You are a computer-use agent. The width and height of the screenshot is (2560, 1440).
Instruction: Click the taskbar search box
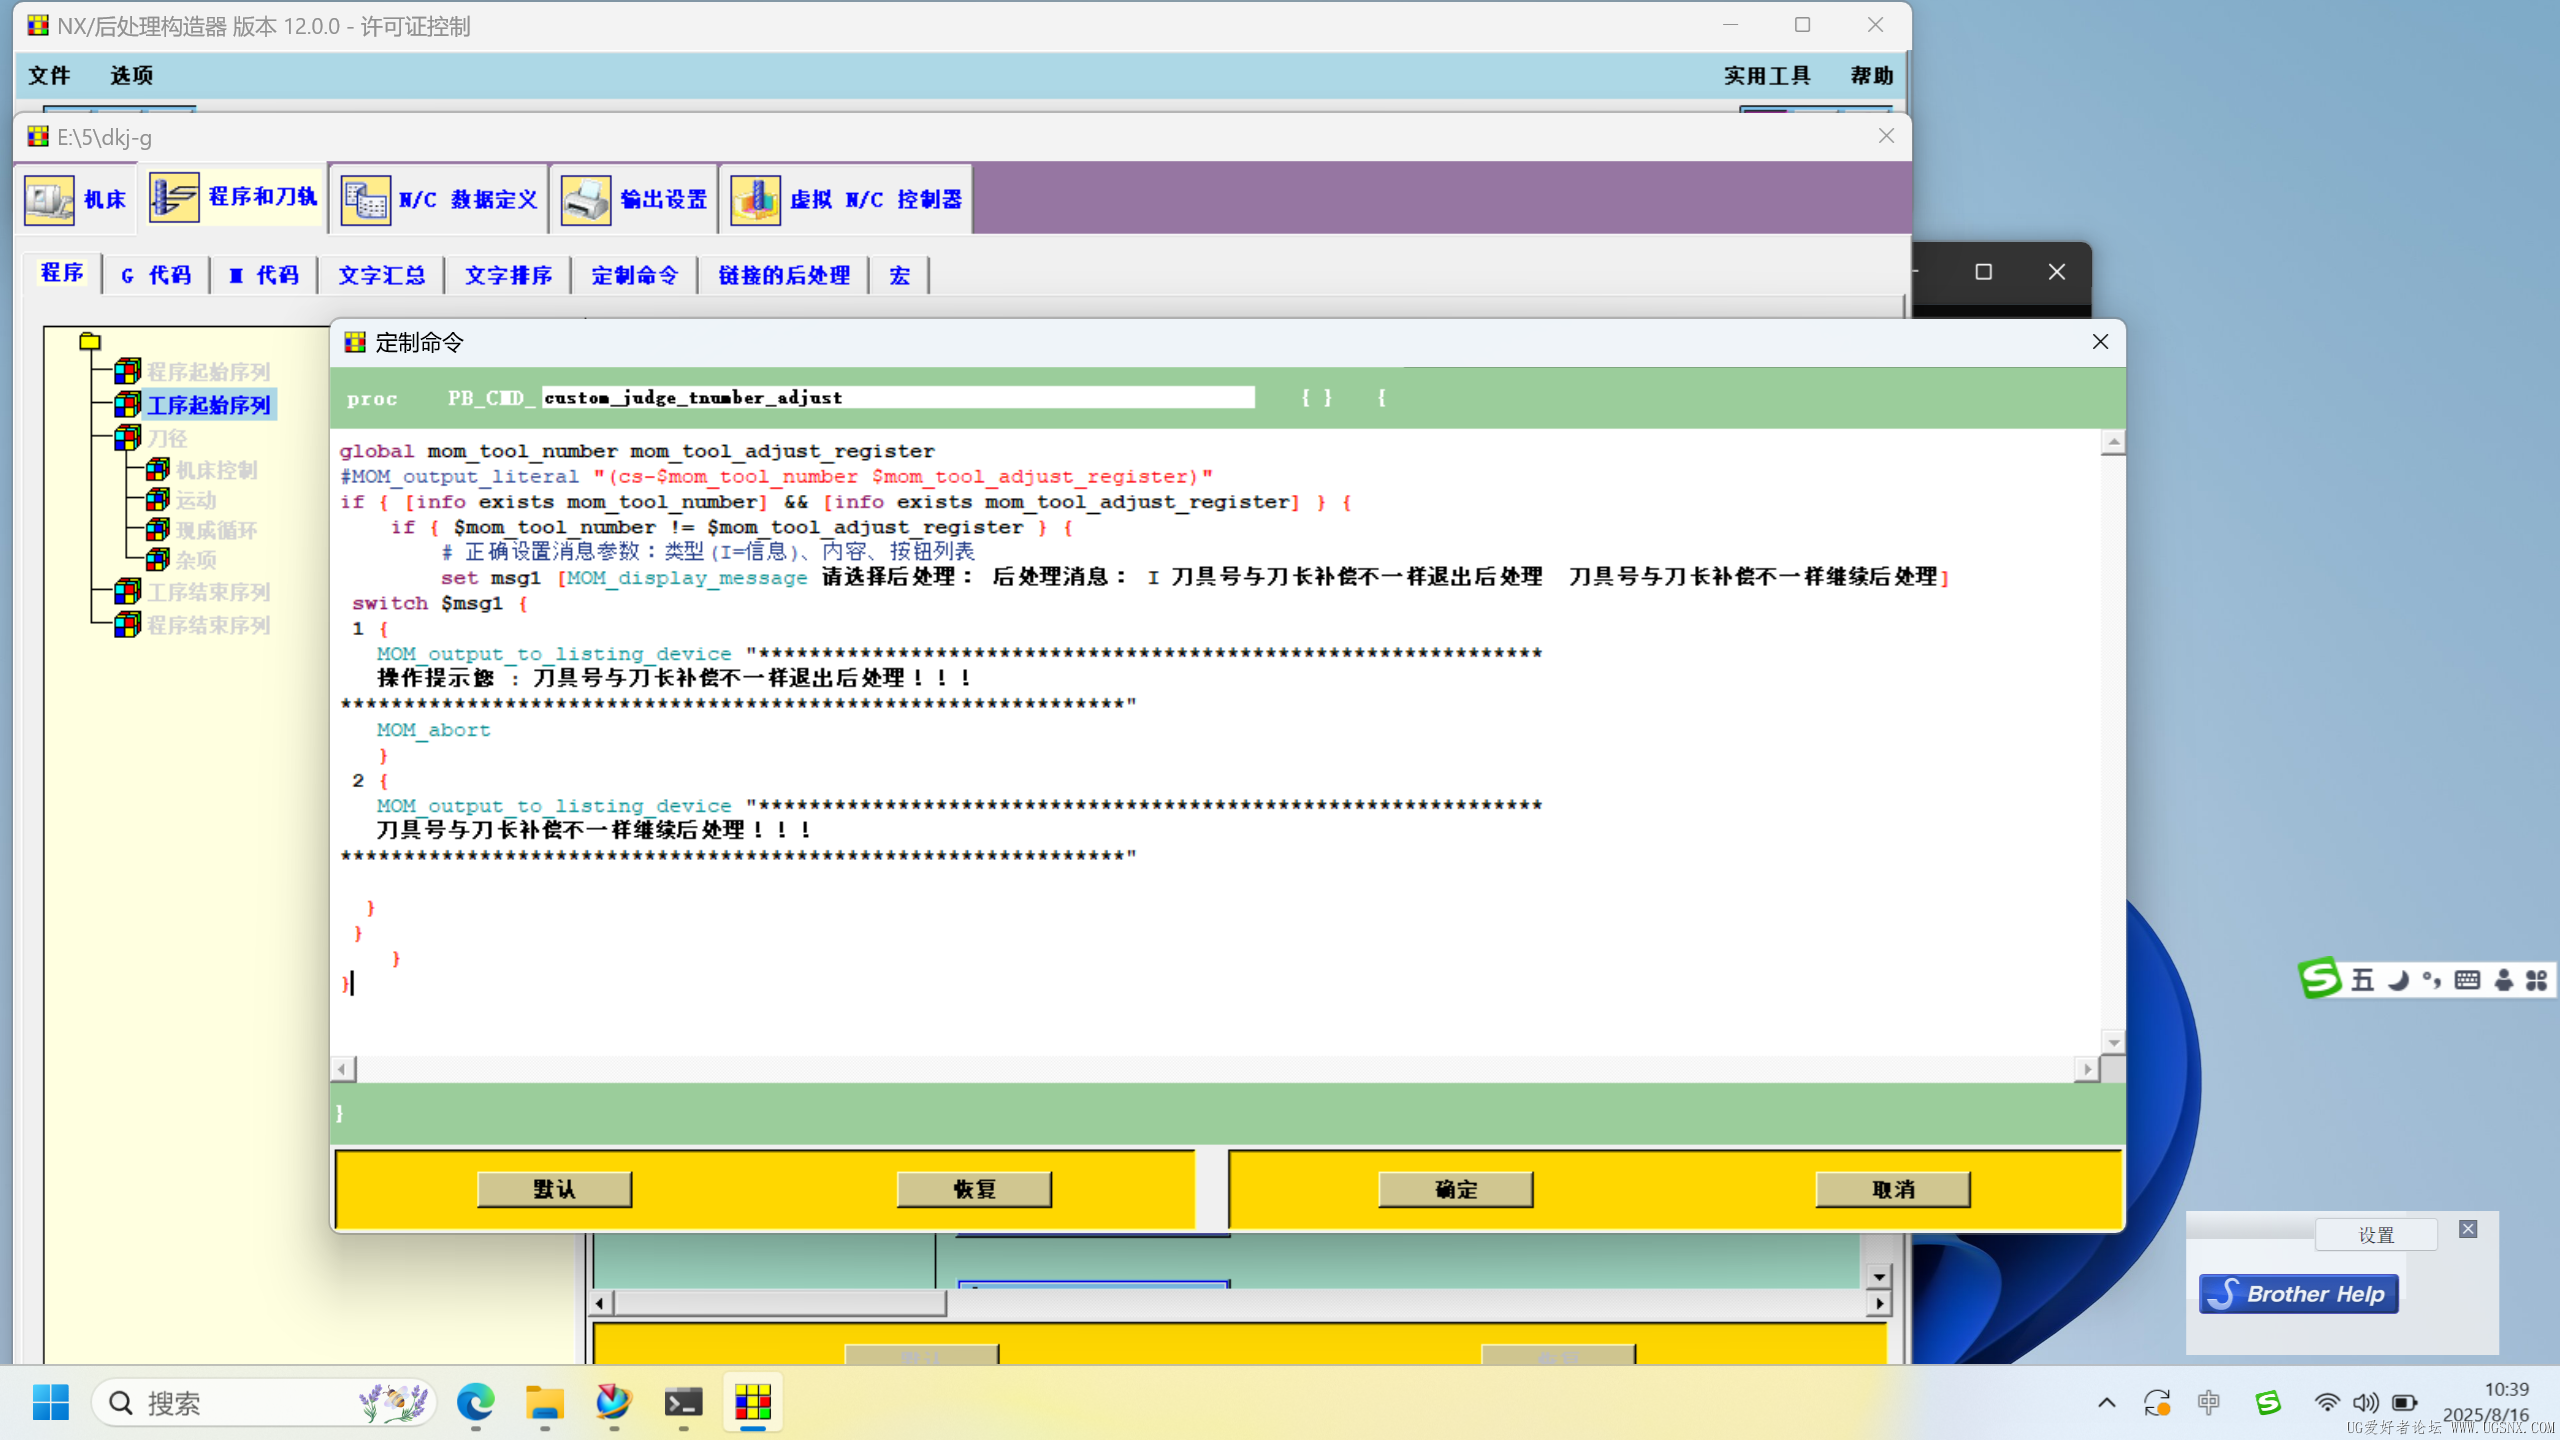pos(264,1403)
